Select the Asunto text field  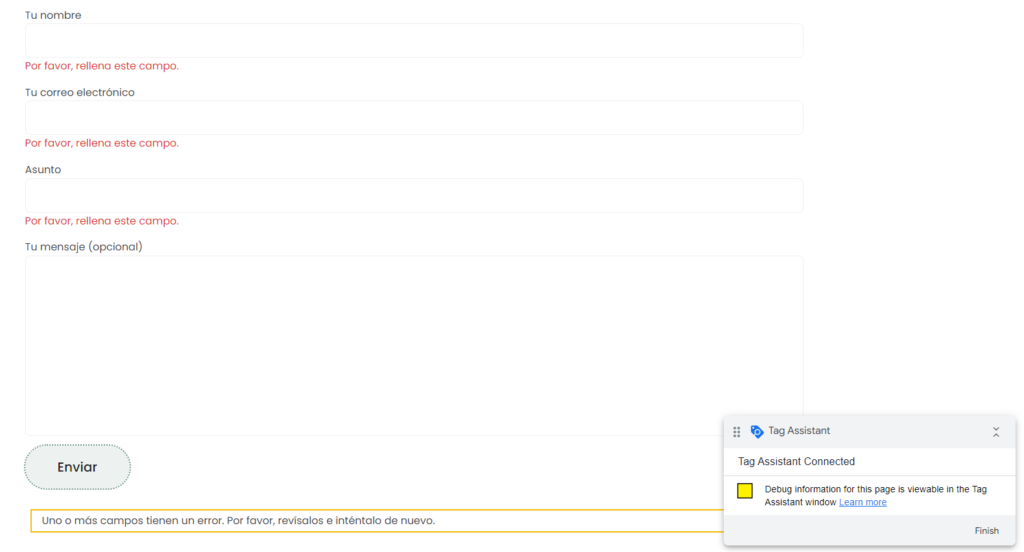click(x=414, y=195)
